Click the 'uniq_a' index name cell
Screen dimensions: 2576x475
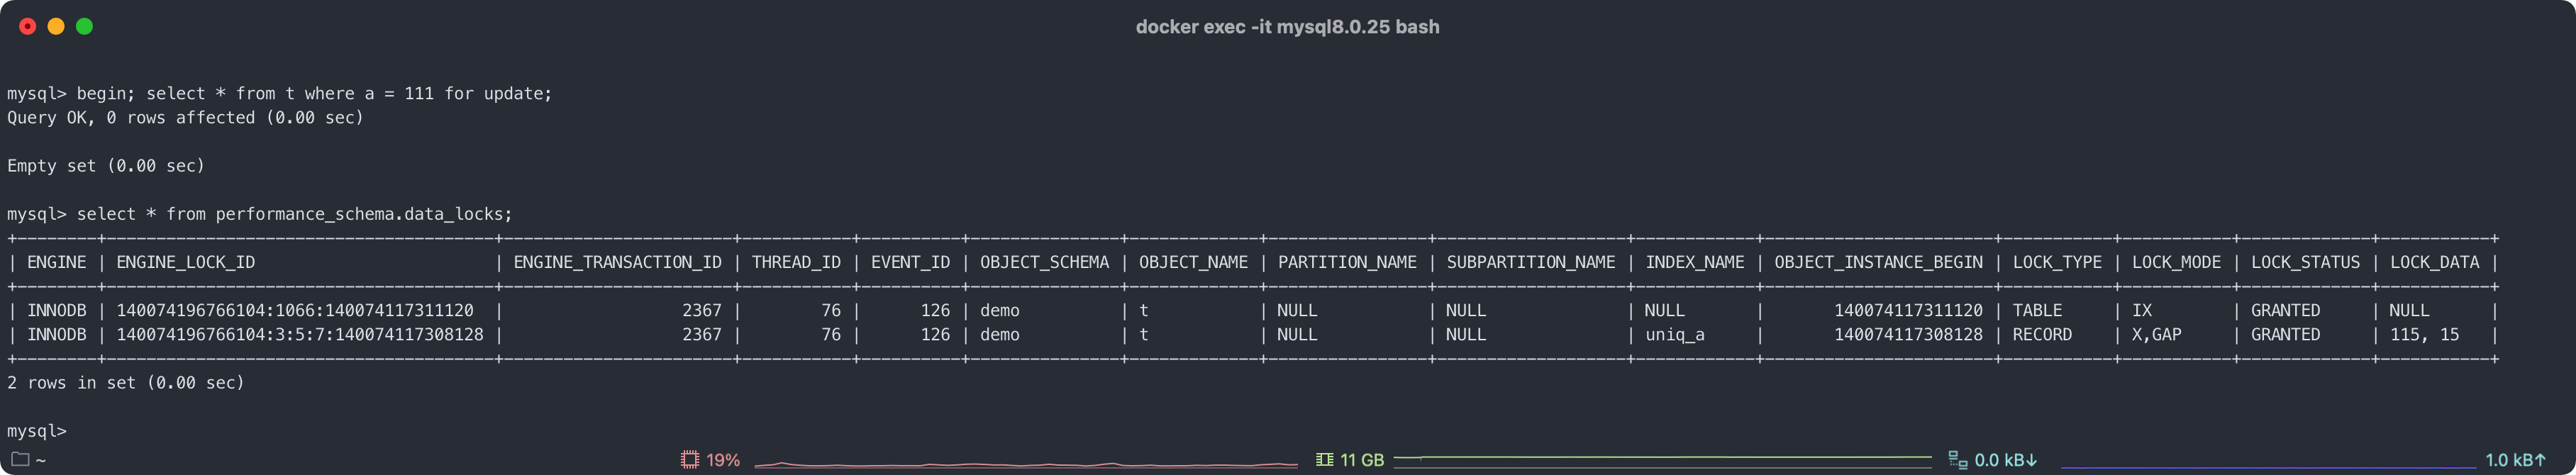pyautogui.click(x=1675, y=335)
